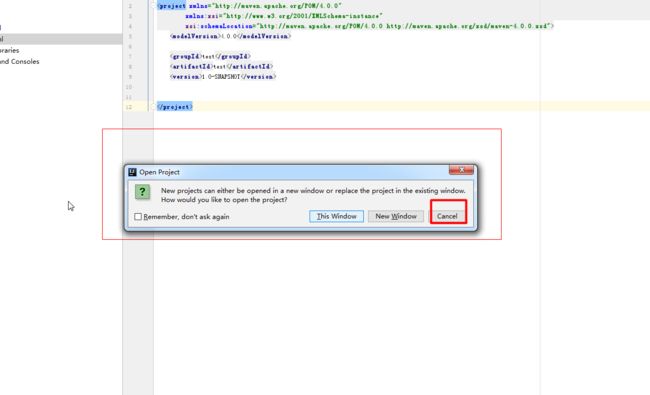Click the artifactId line in editor
The height and width of the screenshot is (395, 650).
click(221, 66)
